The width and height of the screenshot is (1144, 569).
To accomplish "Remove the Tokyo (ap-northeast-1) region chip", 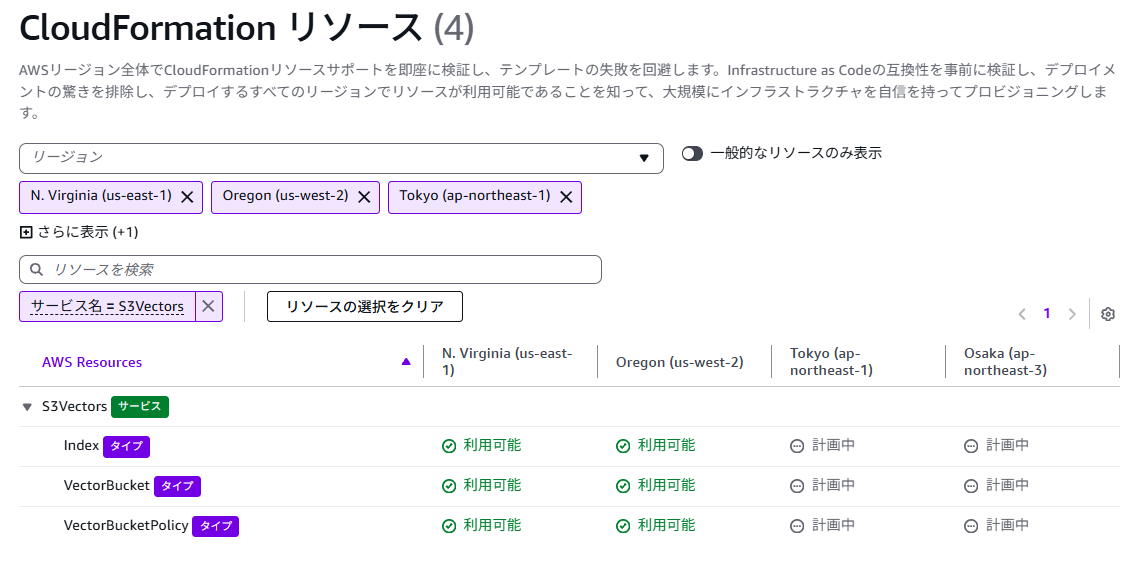I will 565,197.
